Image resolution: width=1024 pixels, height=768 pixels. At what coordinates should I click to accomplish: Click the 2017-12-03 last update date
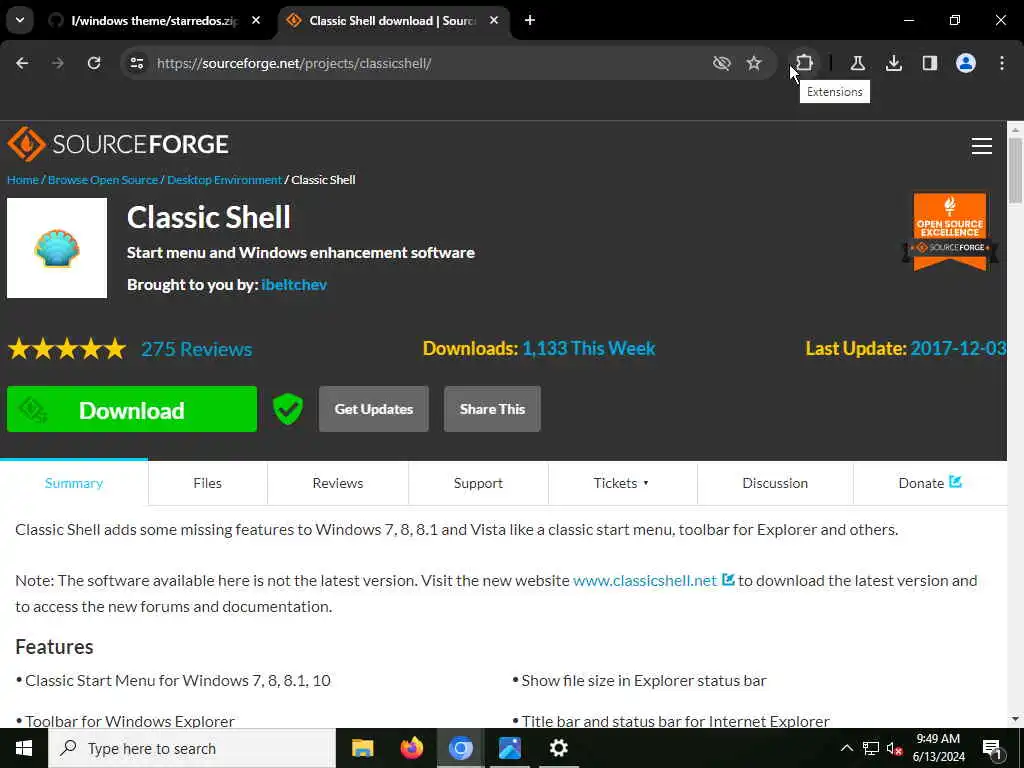958,348
